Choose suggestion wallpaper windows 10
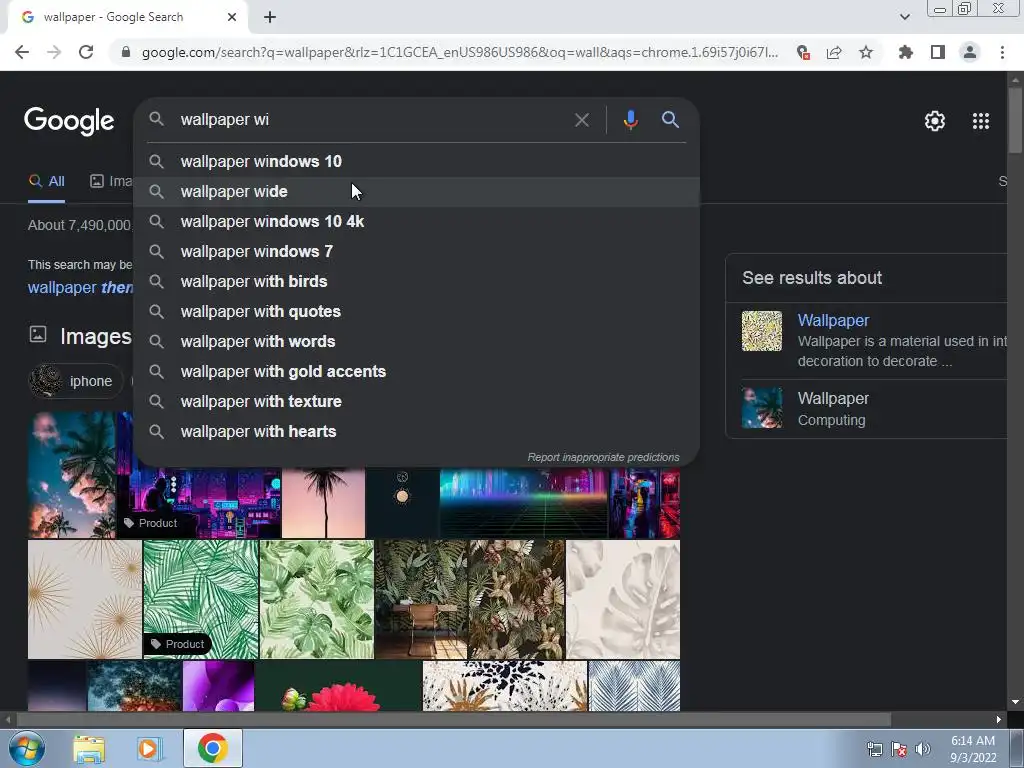Viewport: 1024px width, 768px height. click(x=417, y=161)
